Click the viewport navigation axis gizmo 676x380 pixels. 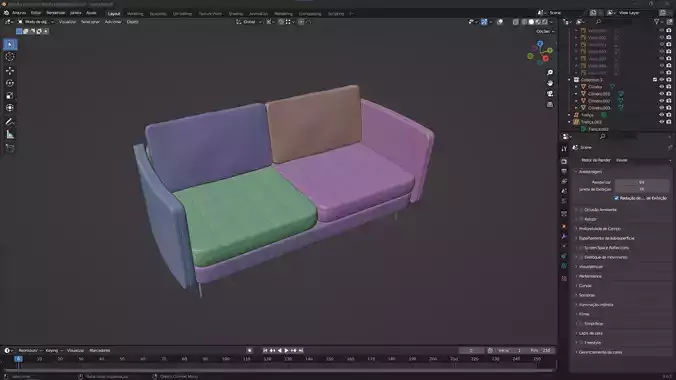click(540, 53)
